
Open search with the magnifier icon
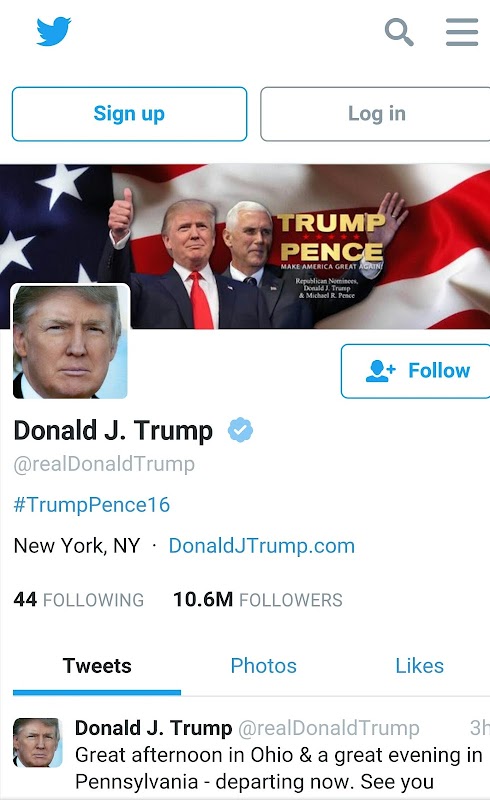[x=399, y=32]
